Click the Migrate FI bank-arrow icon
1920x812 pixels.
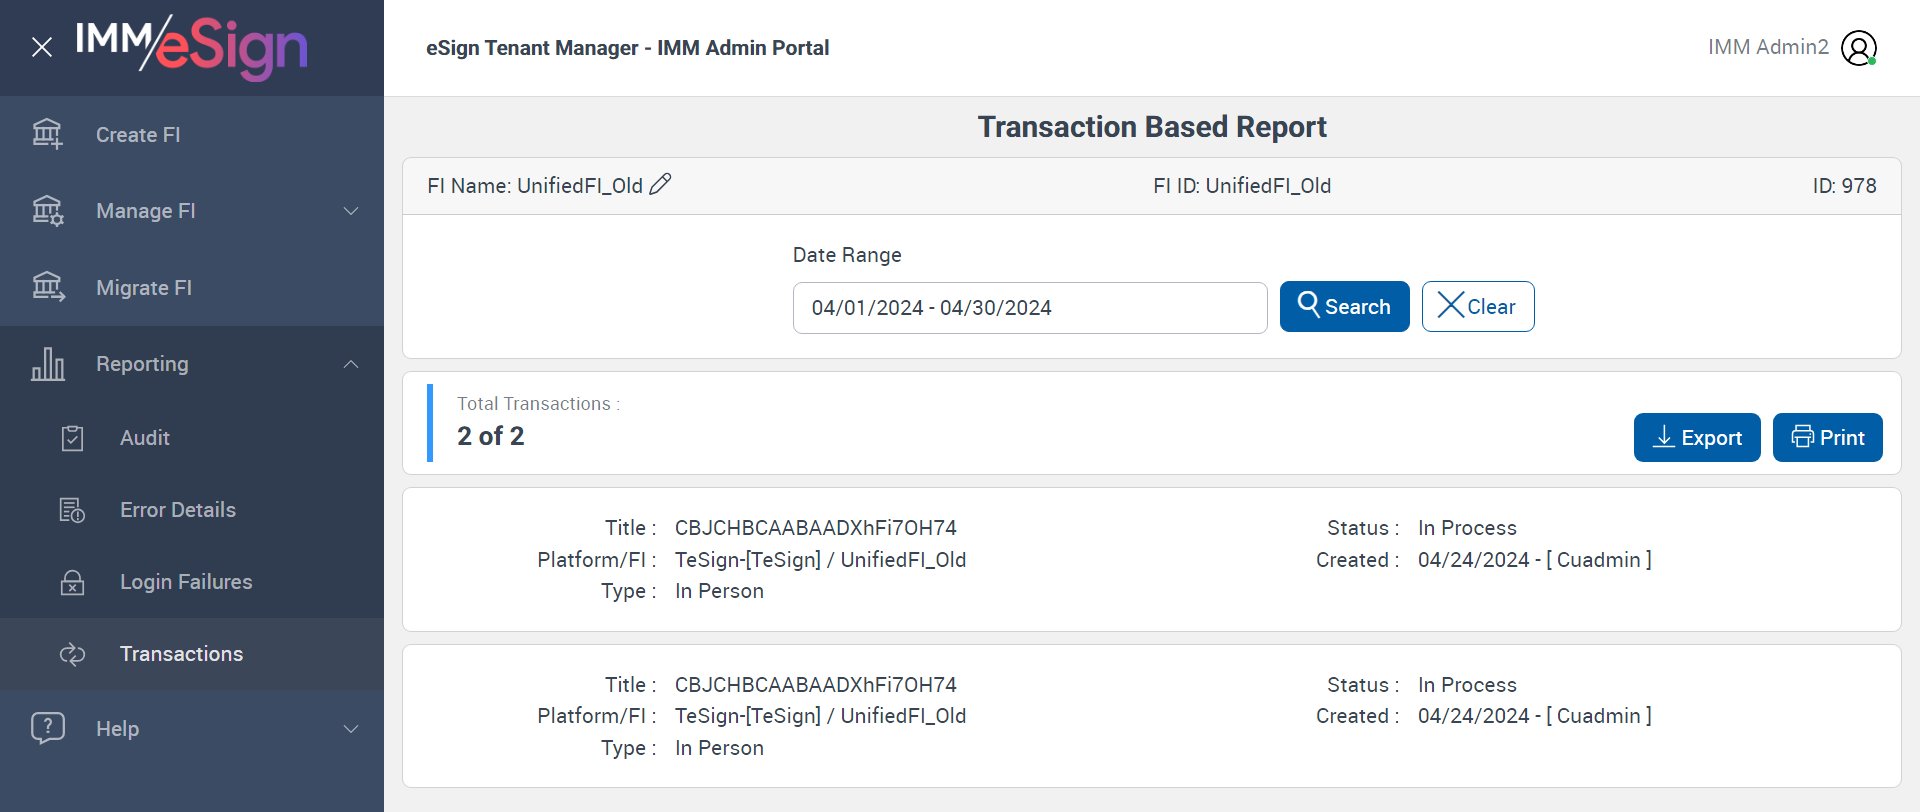47,287
